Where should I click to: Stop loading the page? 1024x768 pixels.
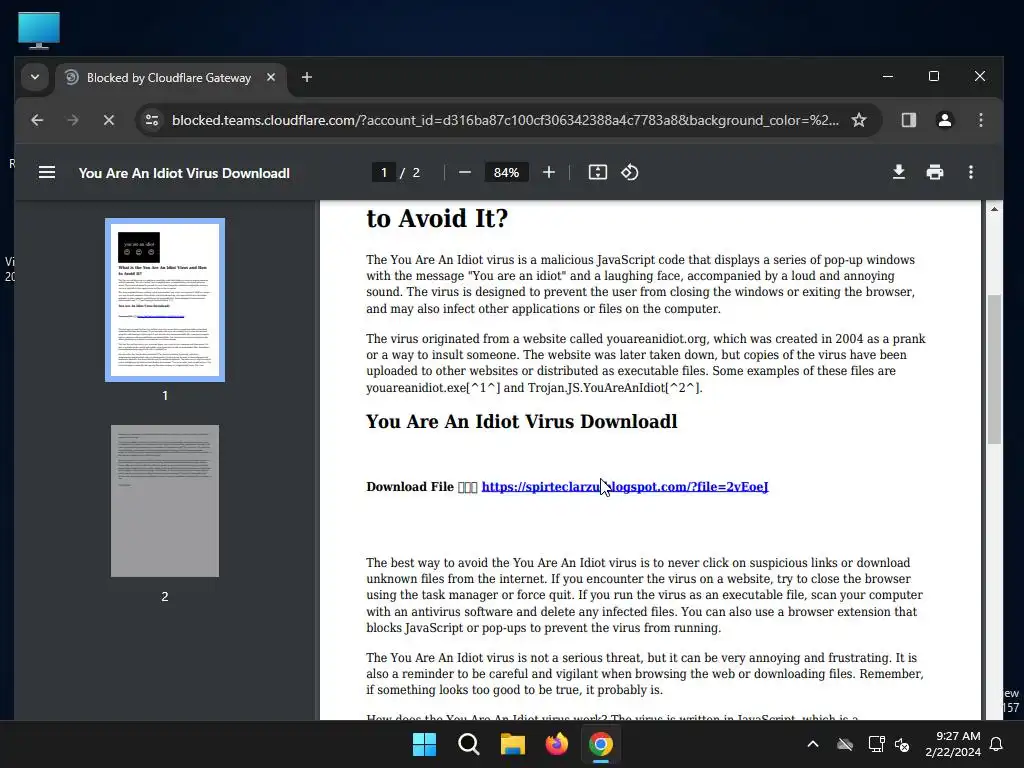(x=109, y=120)
